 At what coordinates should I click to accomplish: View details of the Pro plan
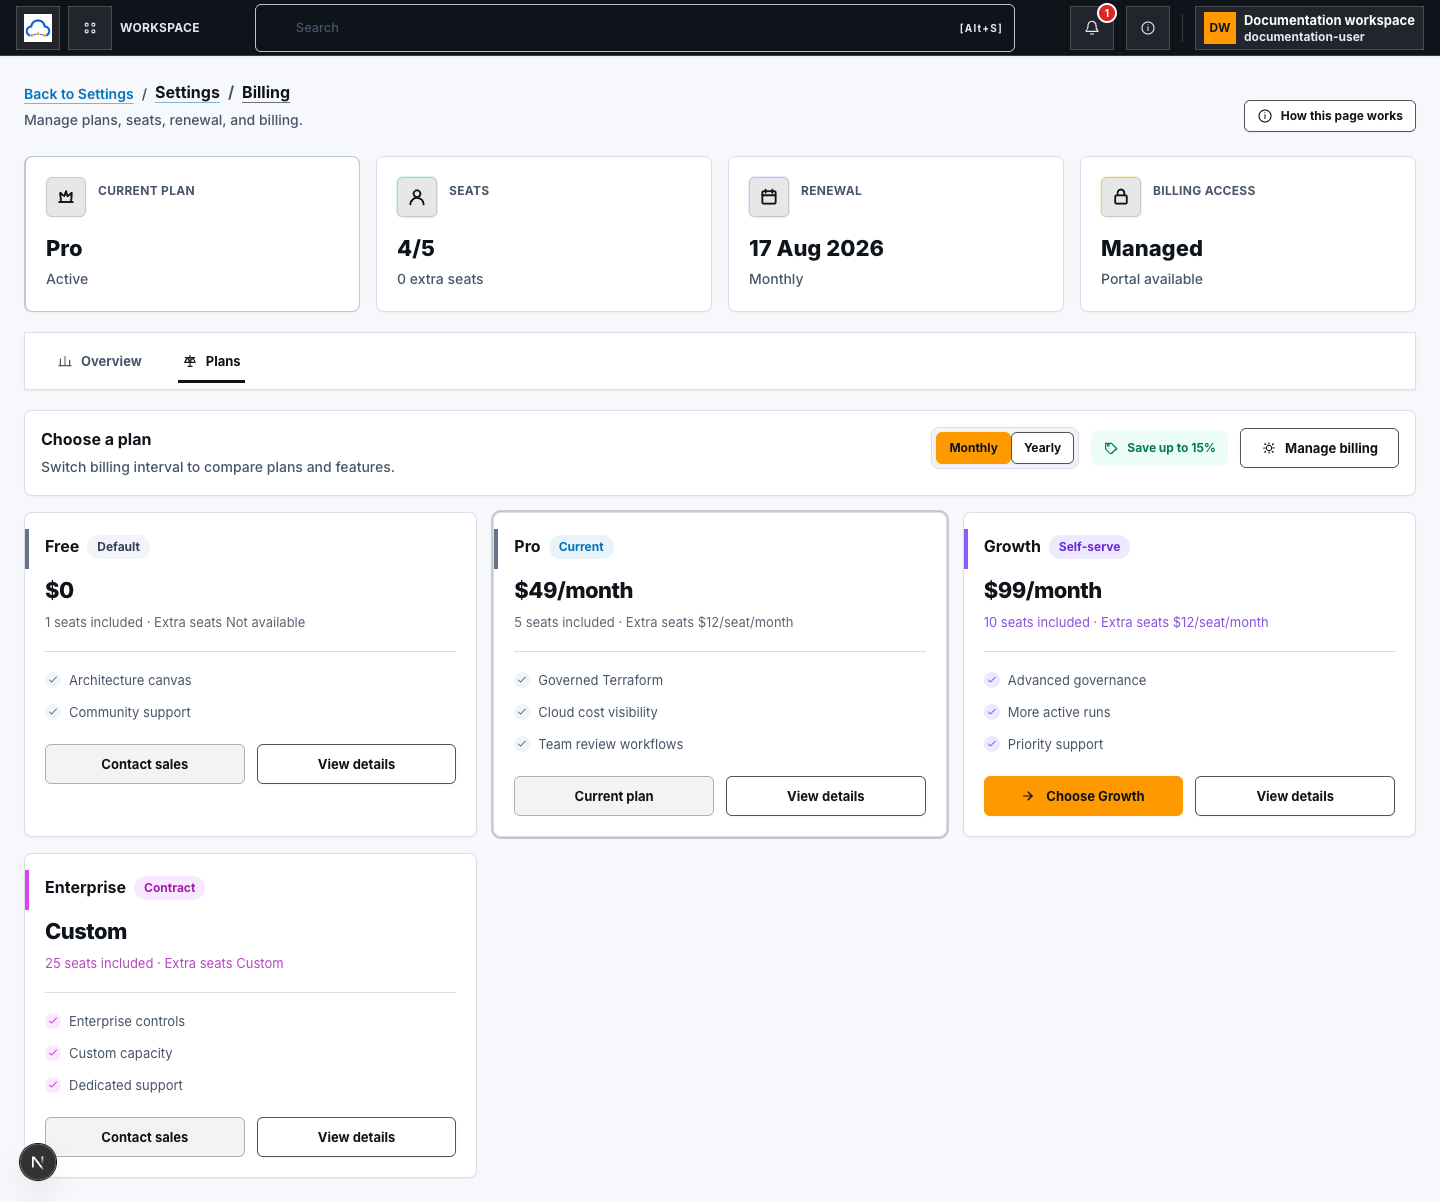coord(826,796)
